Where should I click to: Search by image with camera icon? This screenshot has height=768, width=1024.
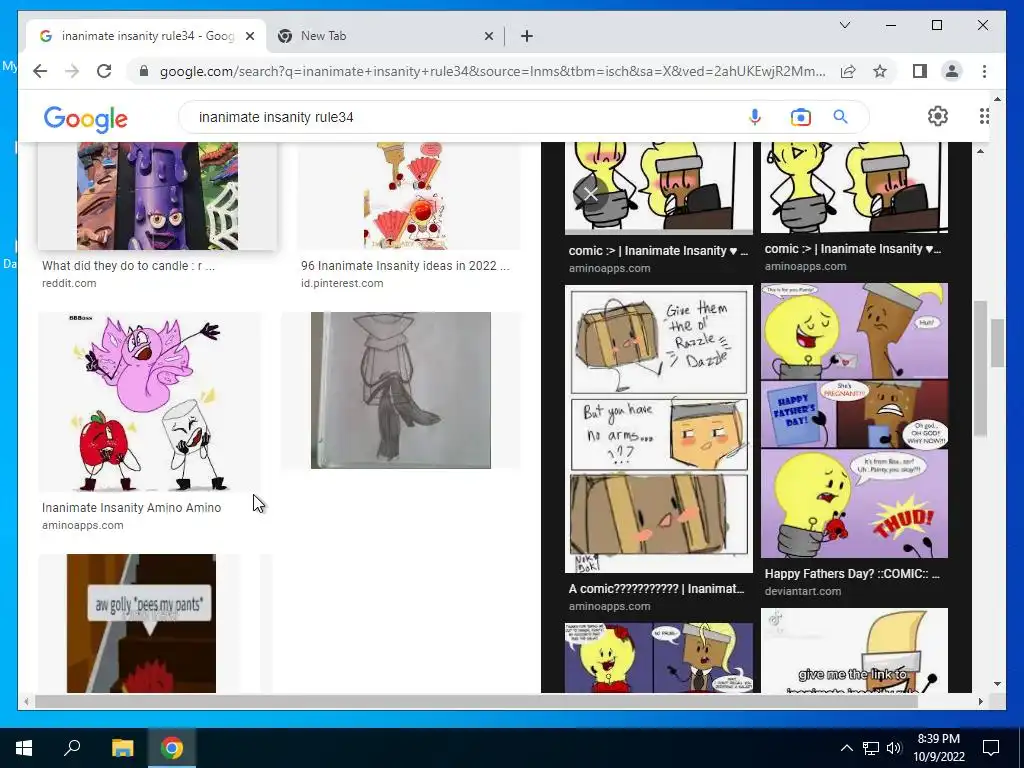[x=801, y=117]
